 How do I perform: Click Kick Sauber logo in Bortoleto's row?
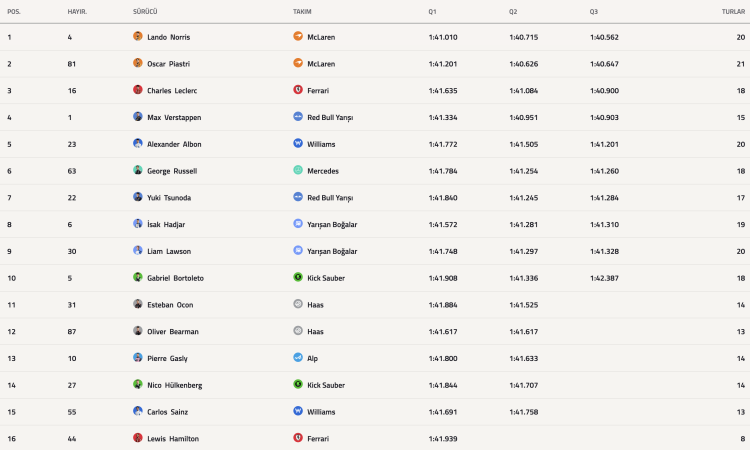298,277
